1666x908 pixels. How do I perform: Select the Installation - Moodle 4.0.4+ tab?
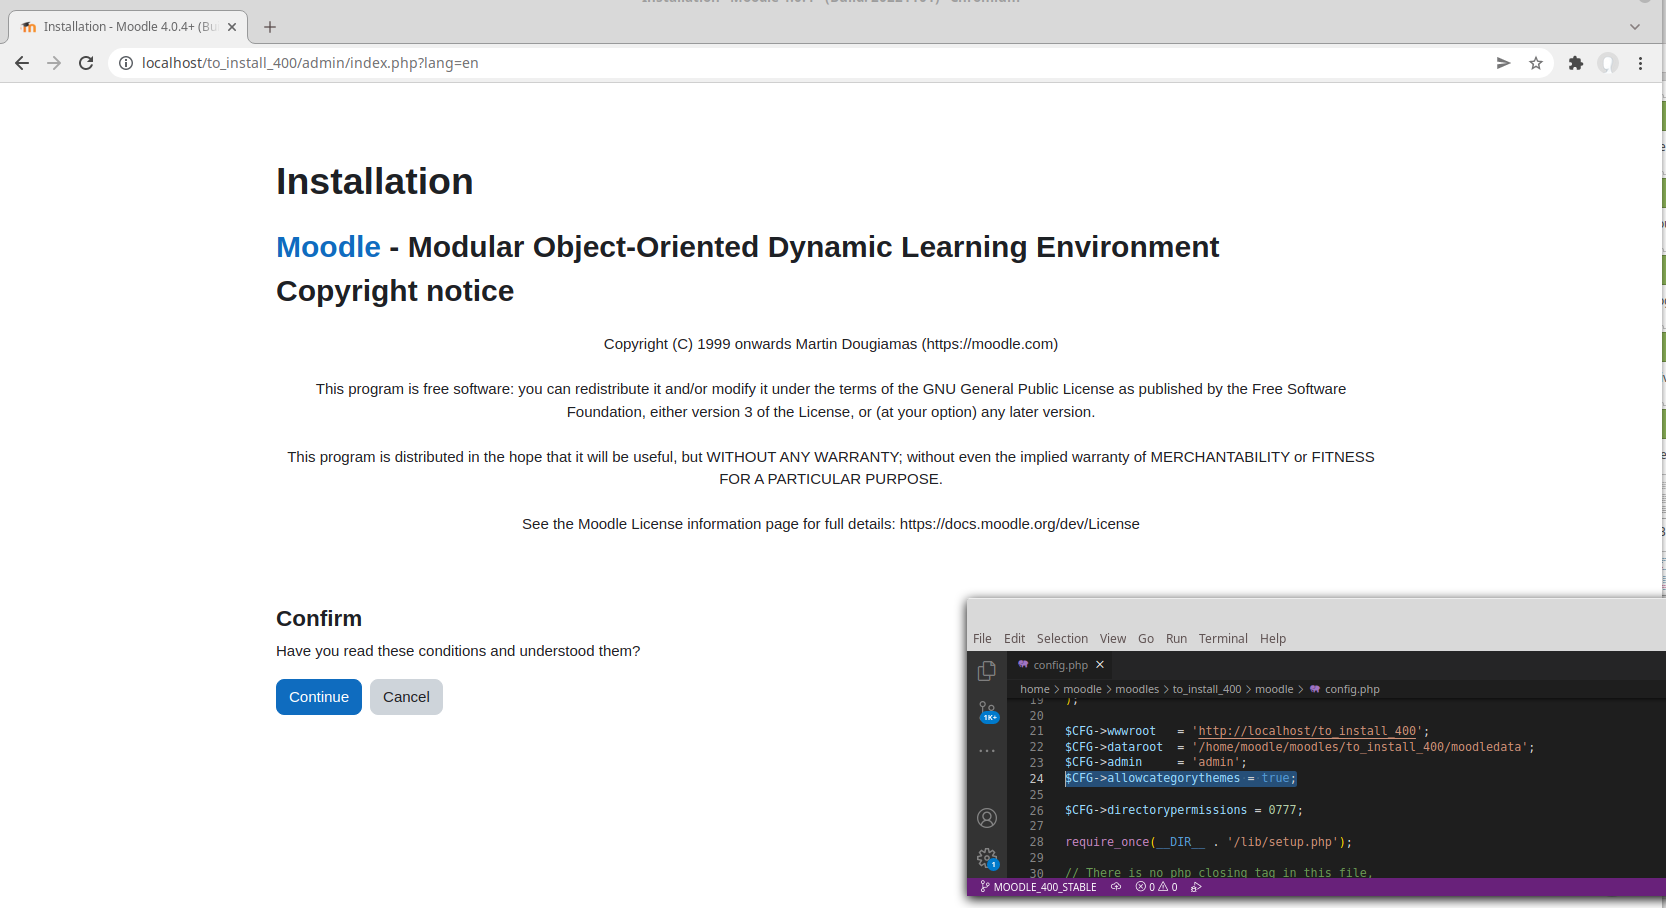coord(128,27)
